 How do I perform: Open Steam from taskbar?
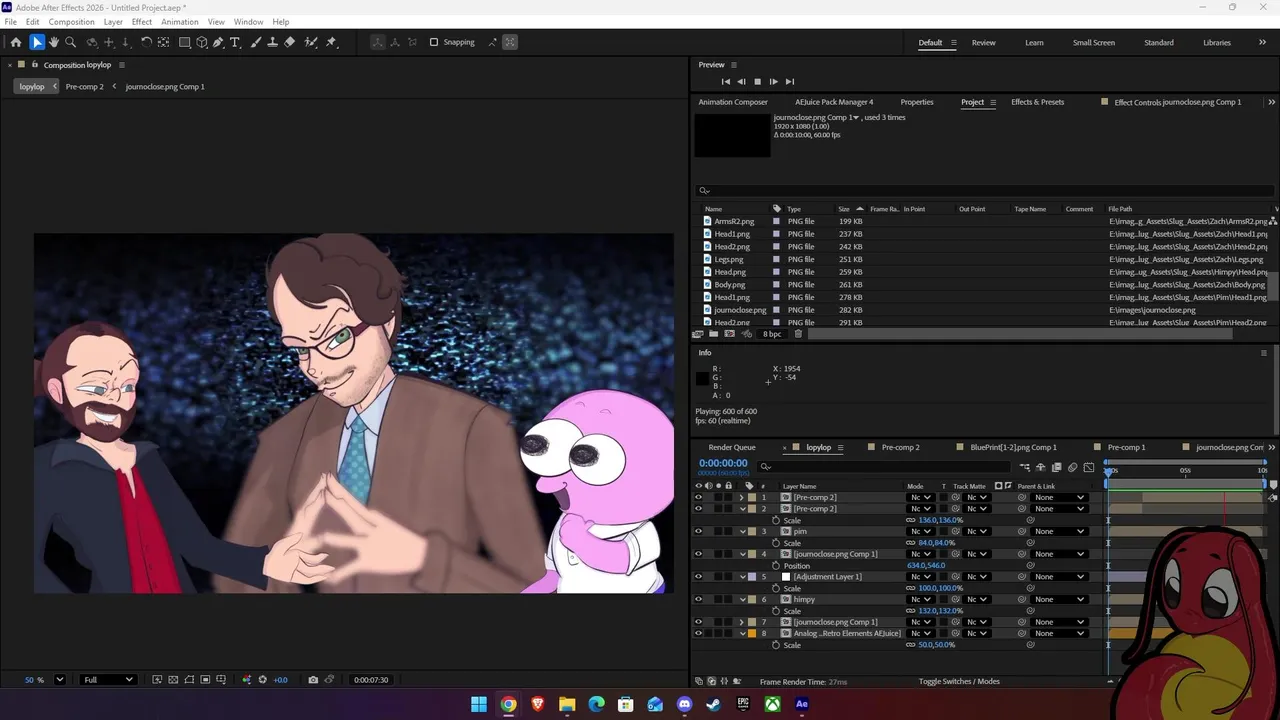(x=713, y=704)
